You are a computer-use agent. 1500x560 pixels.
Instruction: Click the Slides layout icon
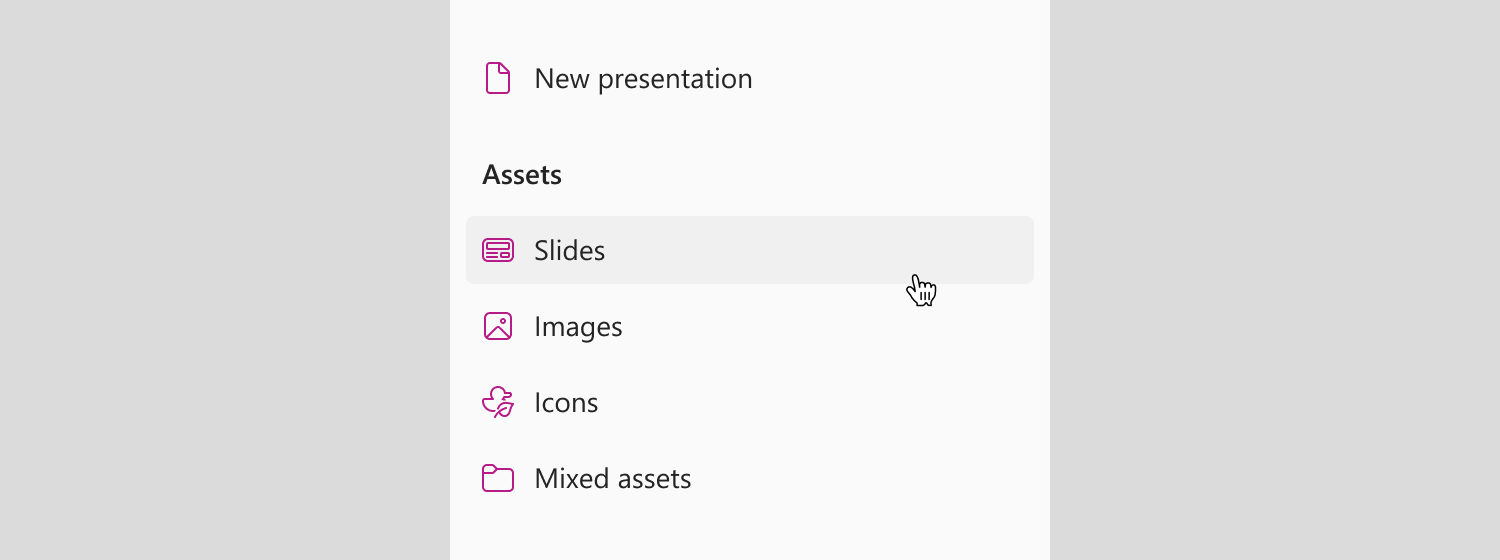pos(498,250)
